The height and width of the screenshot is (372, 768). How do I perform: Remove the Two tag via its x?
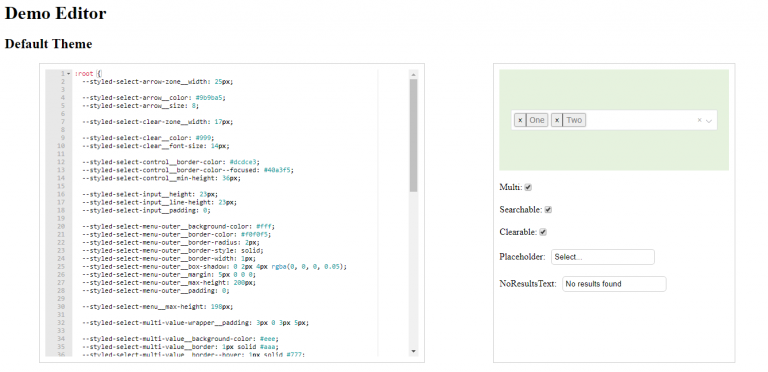557,120
